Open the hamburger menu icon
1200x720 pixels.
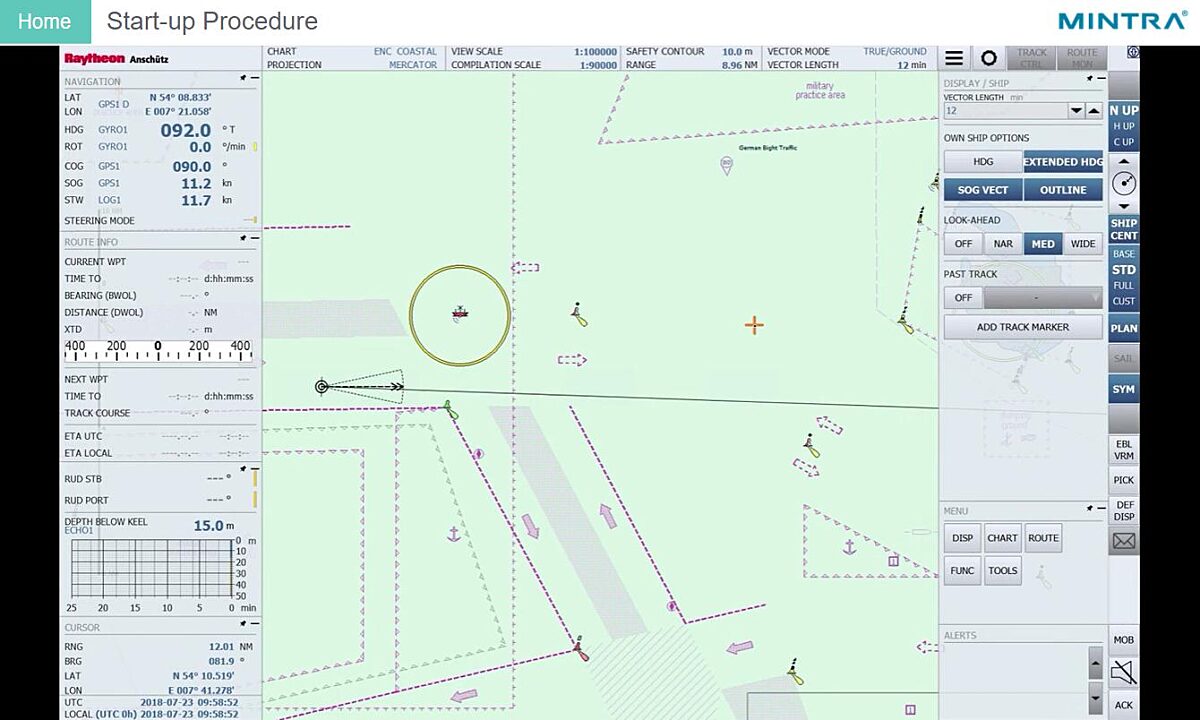(955, 59)
